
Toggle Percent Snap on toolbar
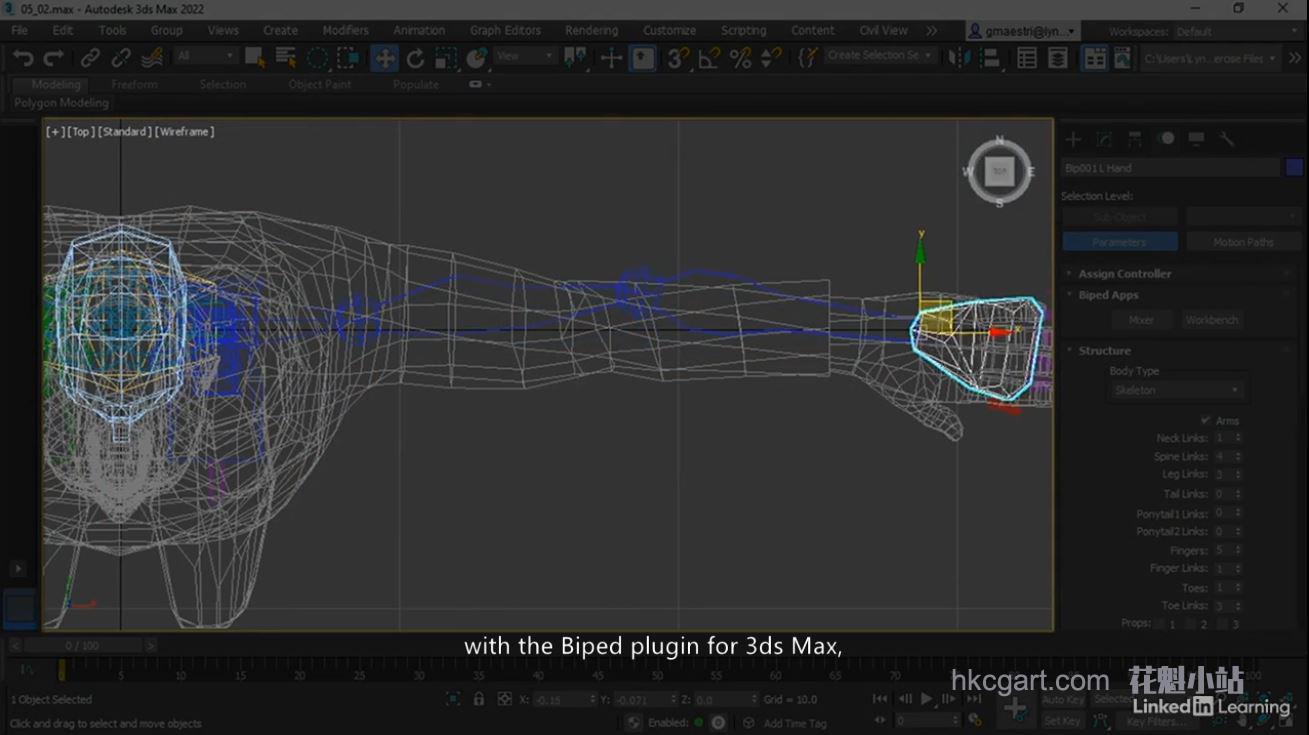(740, 58)
